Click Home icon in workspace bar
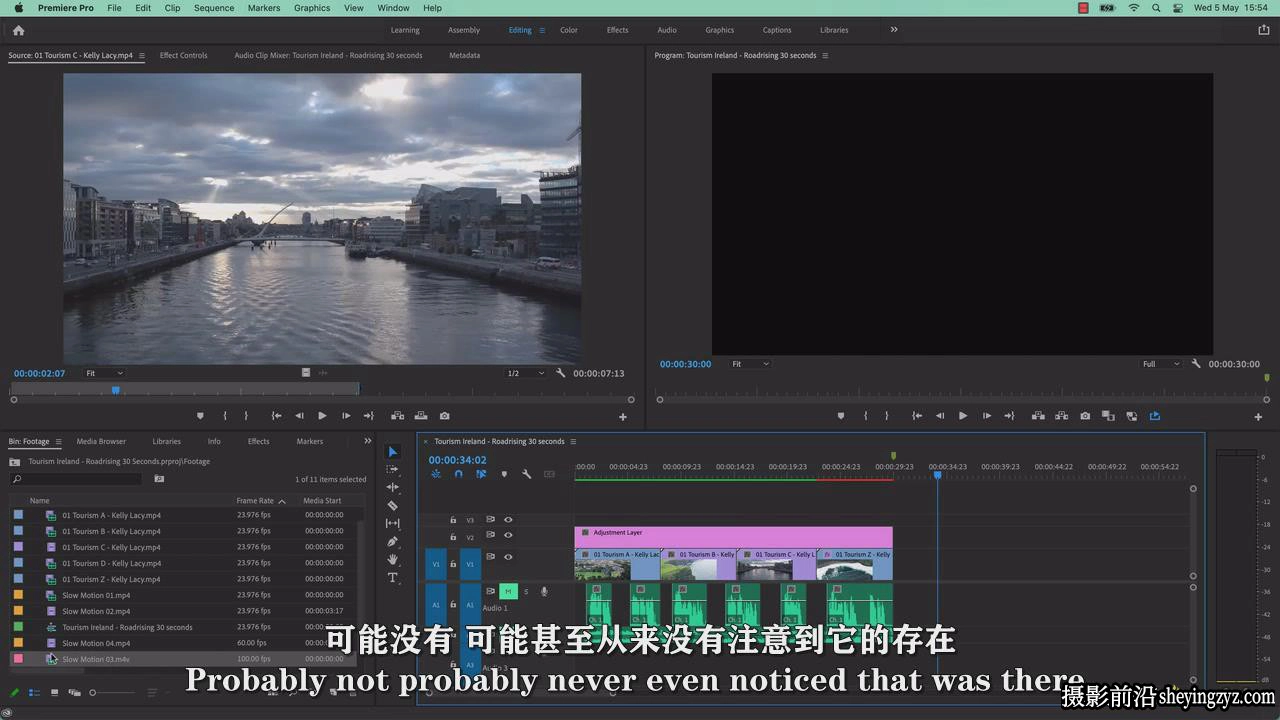 18,30
